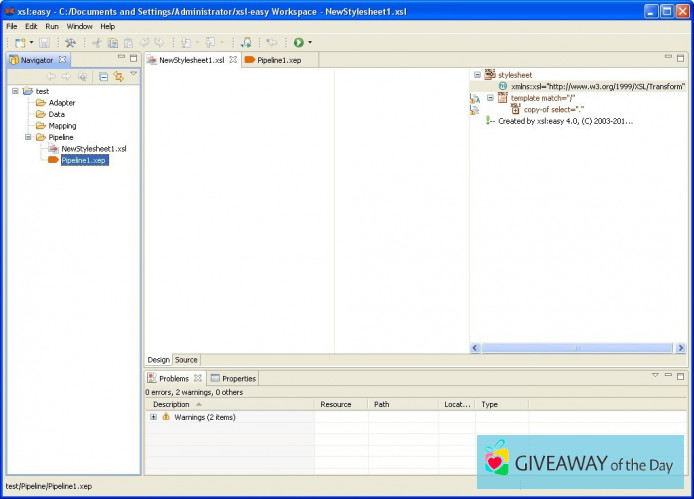Screen dimensions: 694x499
Task: Close the NewStylesheet1.xsl editor tab
Action: pos(233,60)
